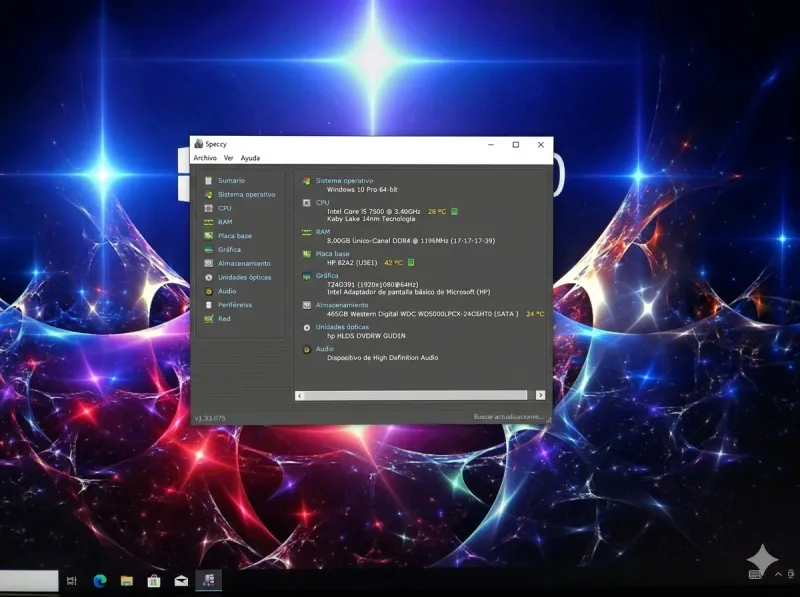Click the Gráfica monitor icon in summary
This screenshot has height=597, width=800.
[x=306, y=276]
